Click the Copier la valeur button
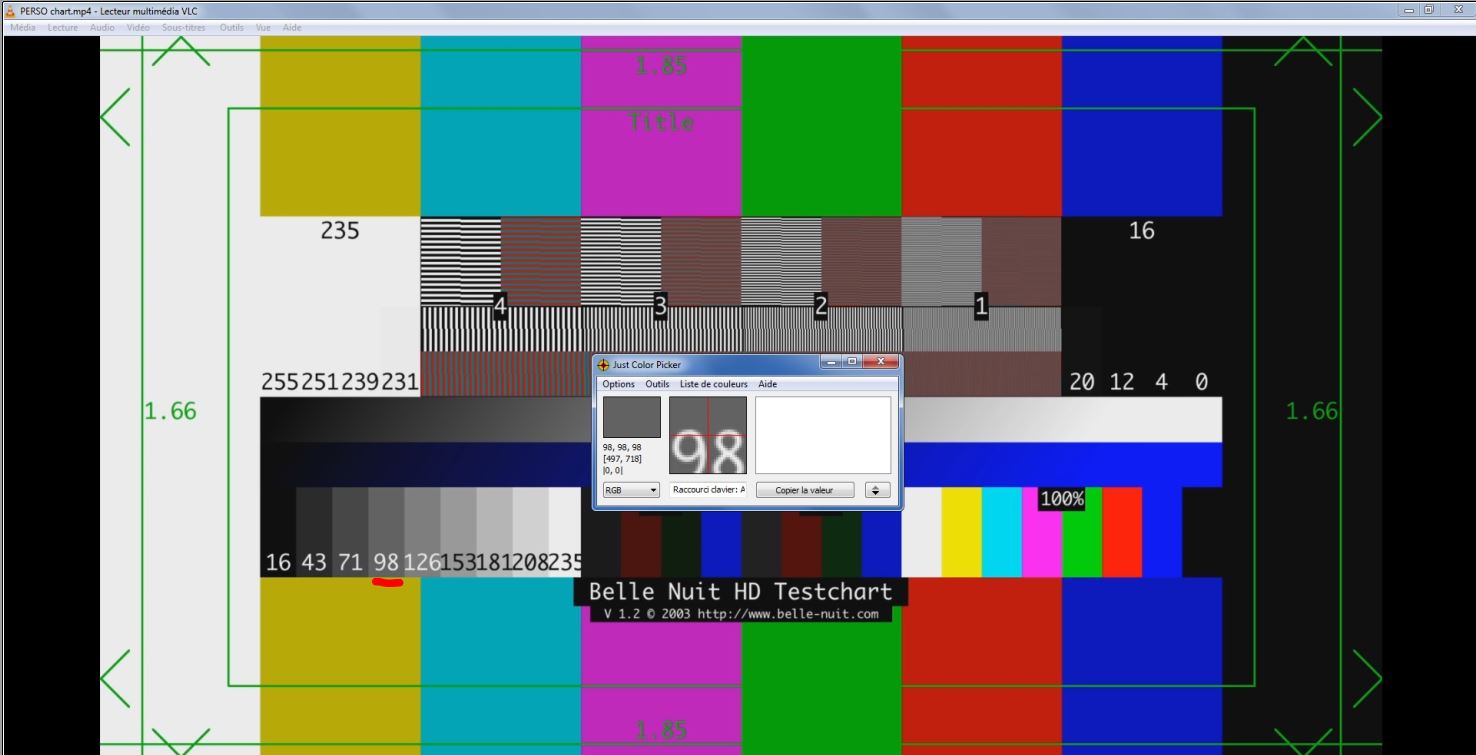Screen dimensions: 1476x755 (804, 490)
